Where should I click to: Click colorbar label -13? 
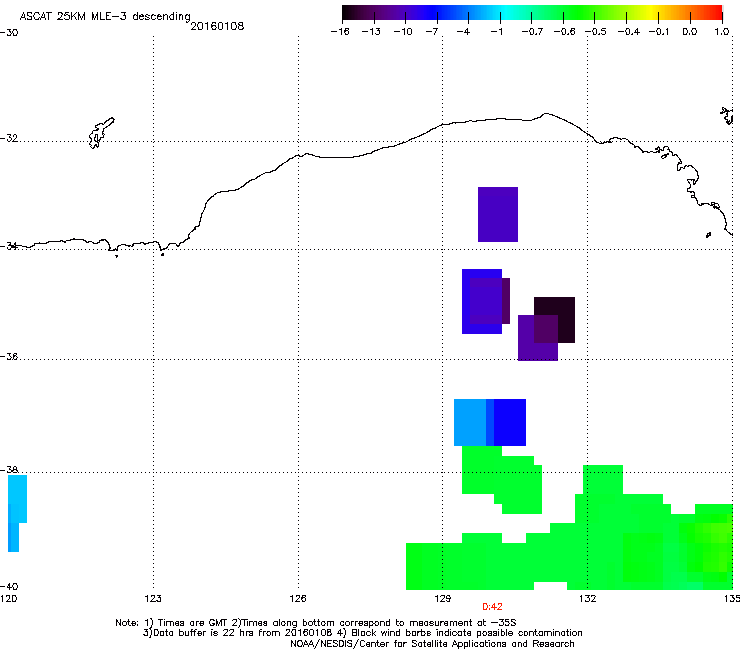[371, 32]
